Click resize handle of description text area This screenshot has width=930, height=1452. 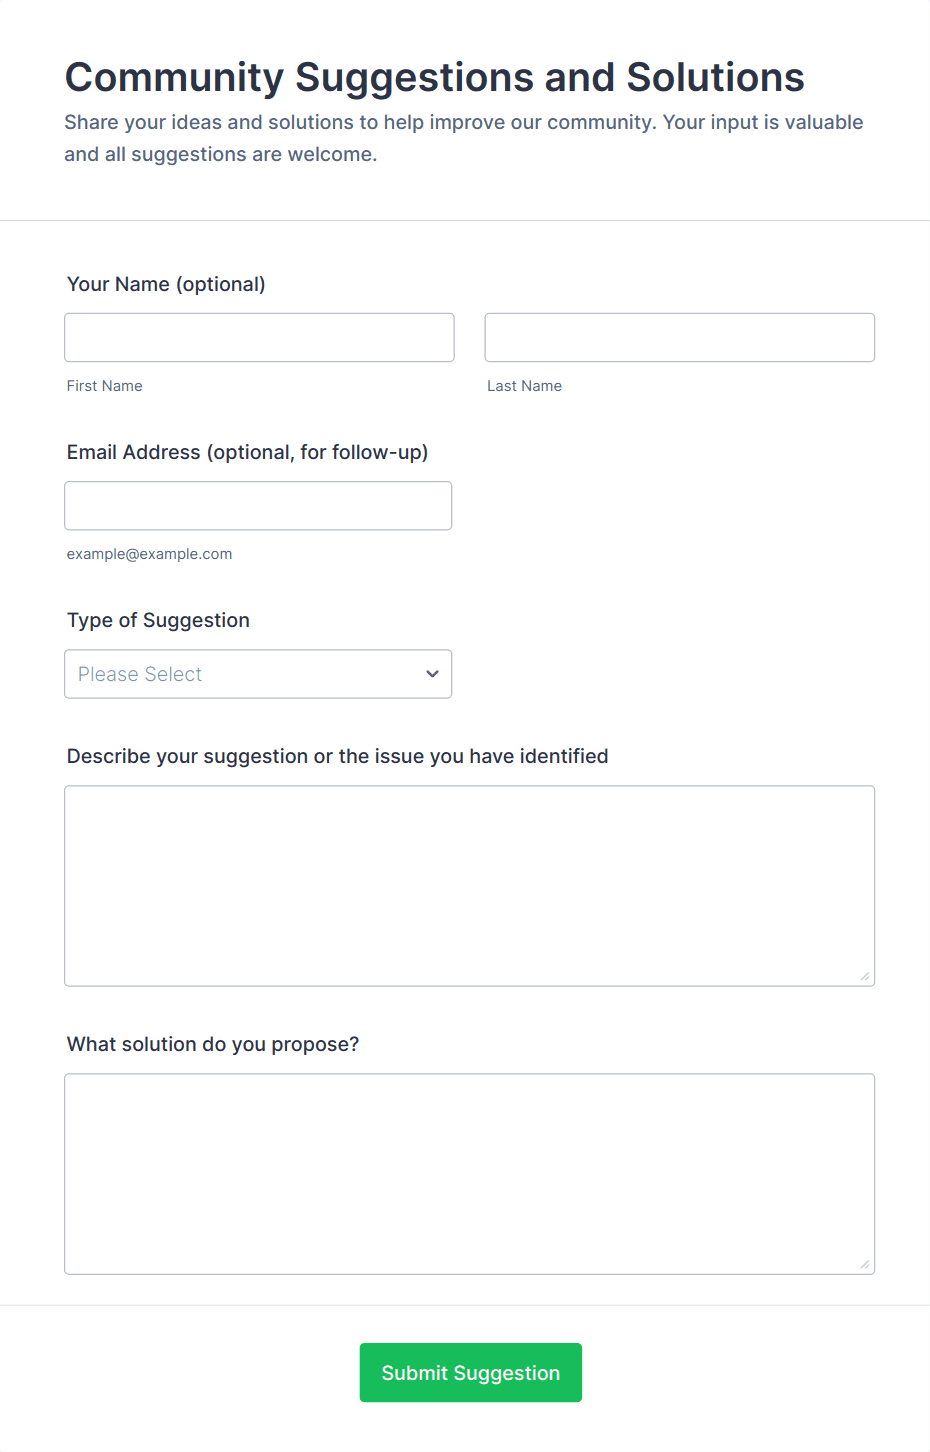pyautogui.click(x=865, y=976)
